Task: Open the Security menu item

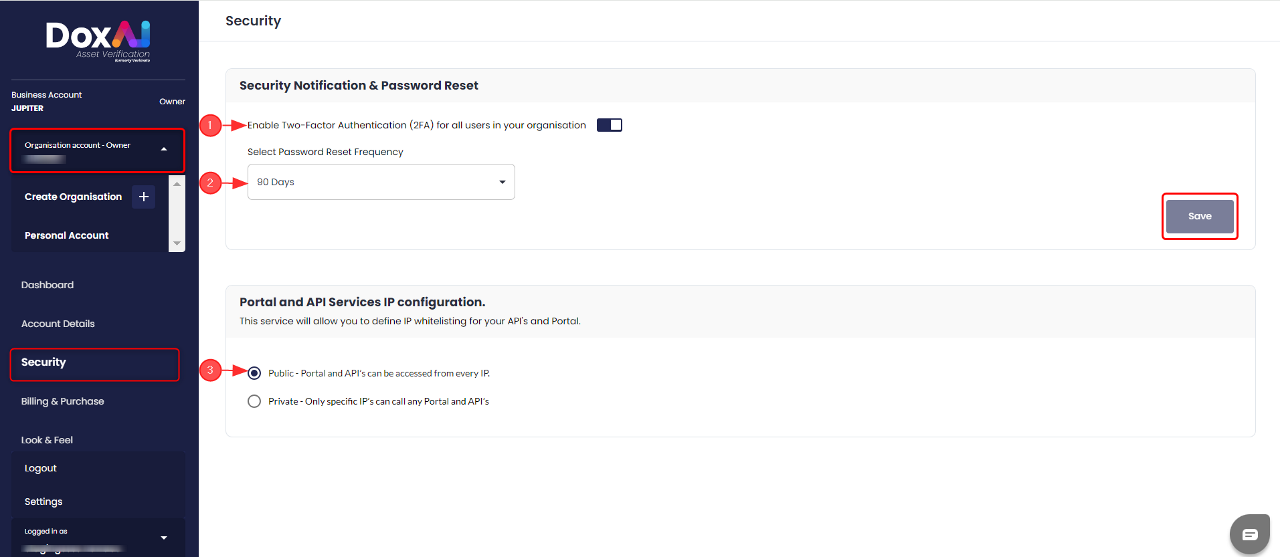Action: [44, 363]
